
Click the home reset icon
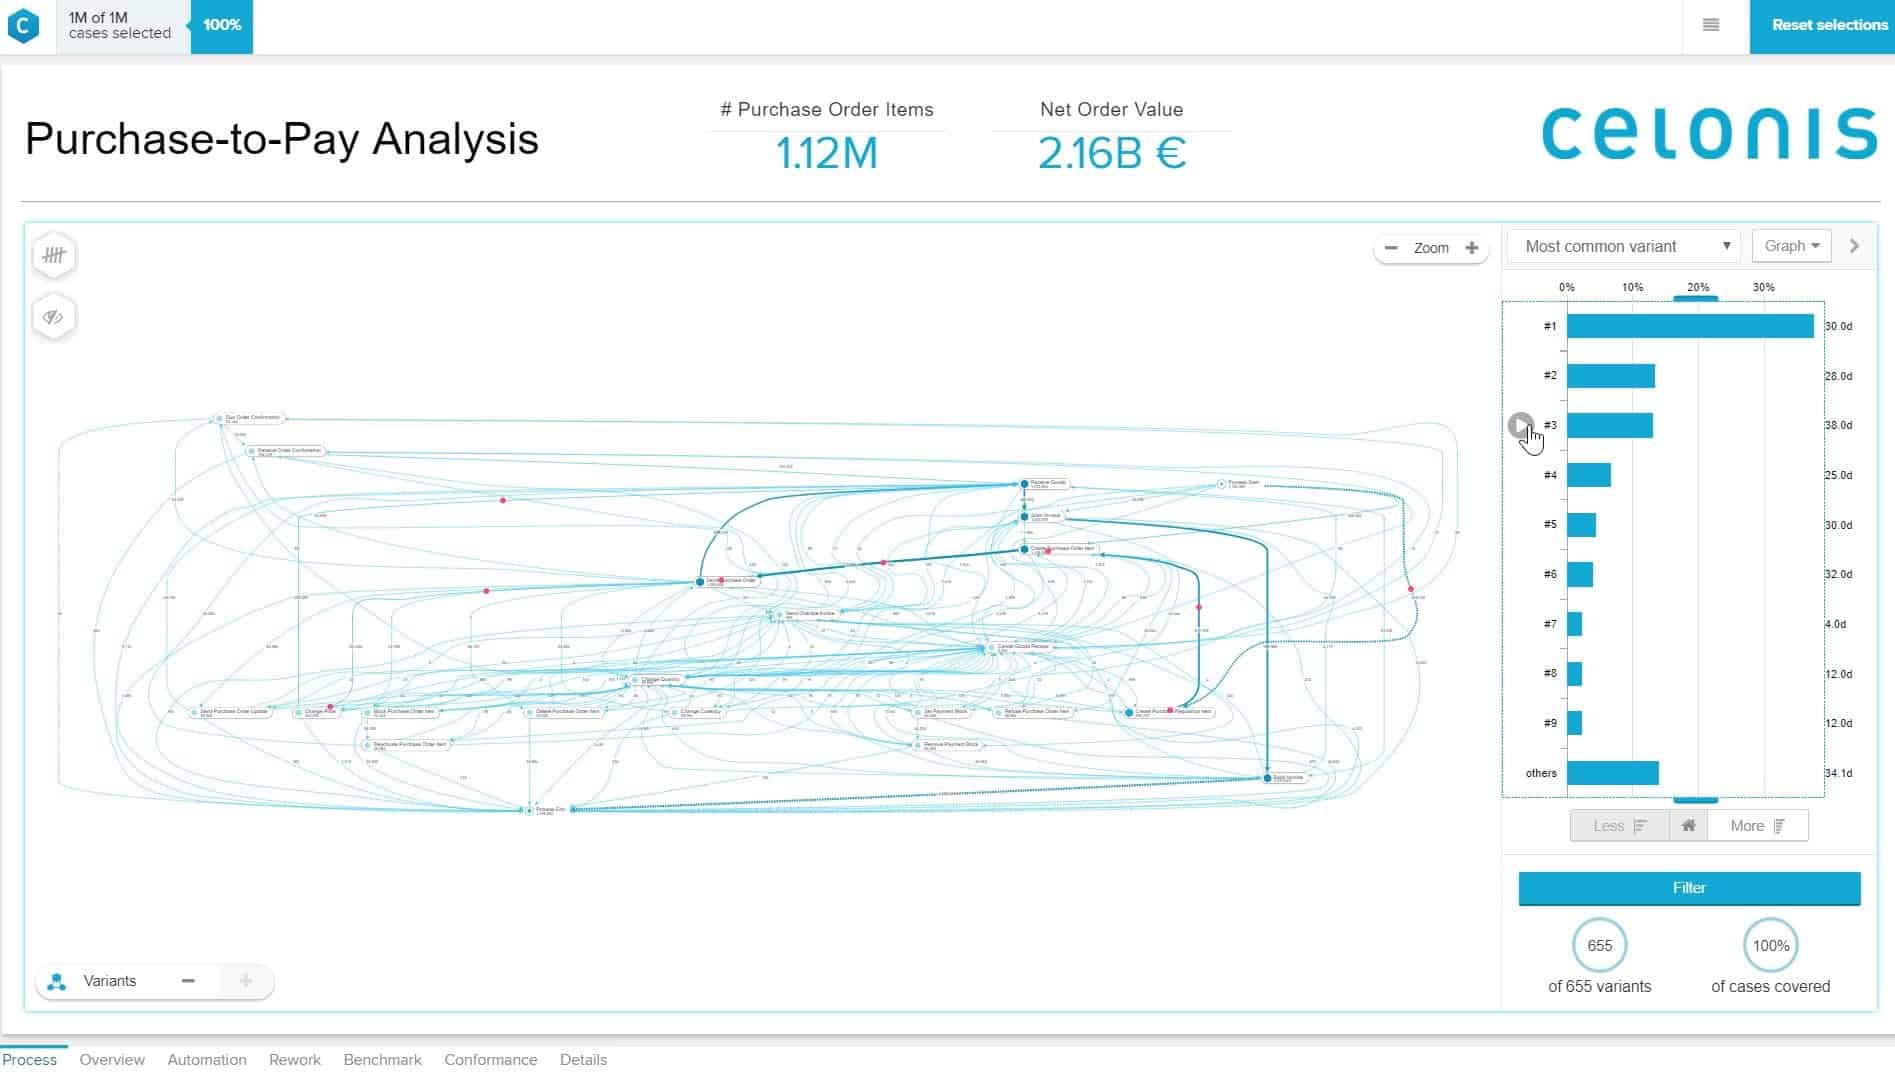[x=1688, y=826]
